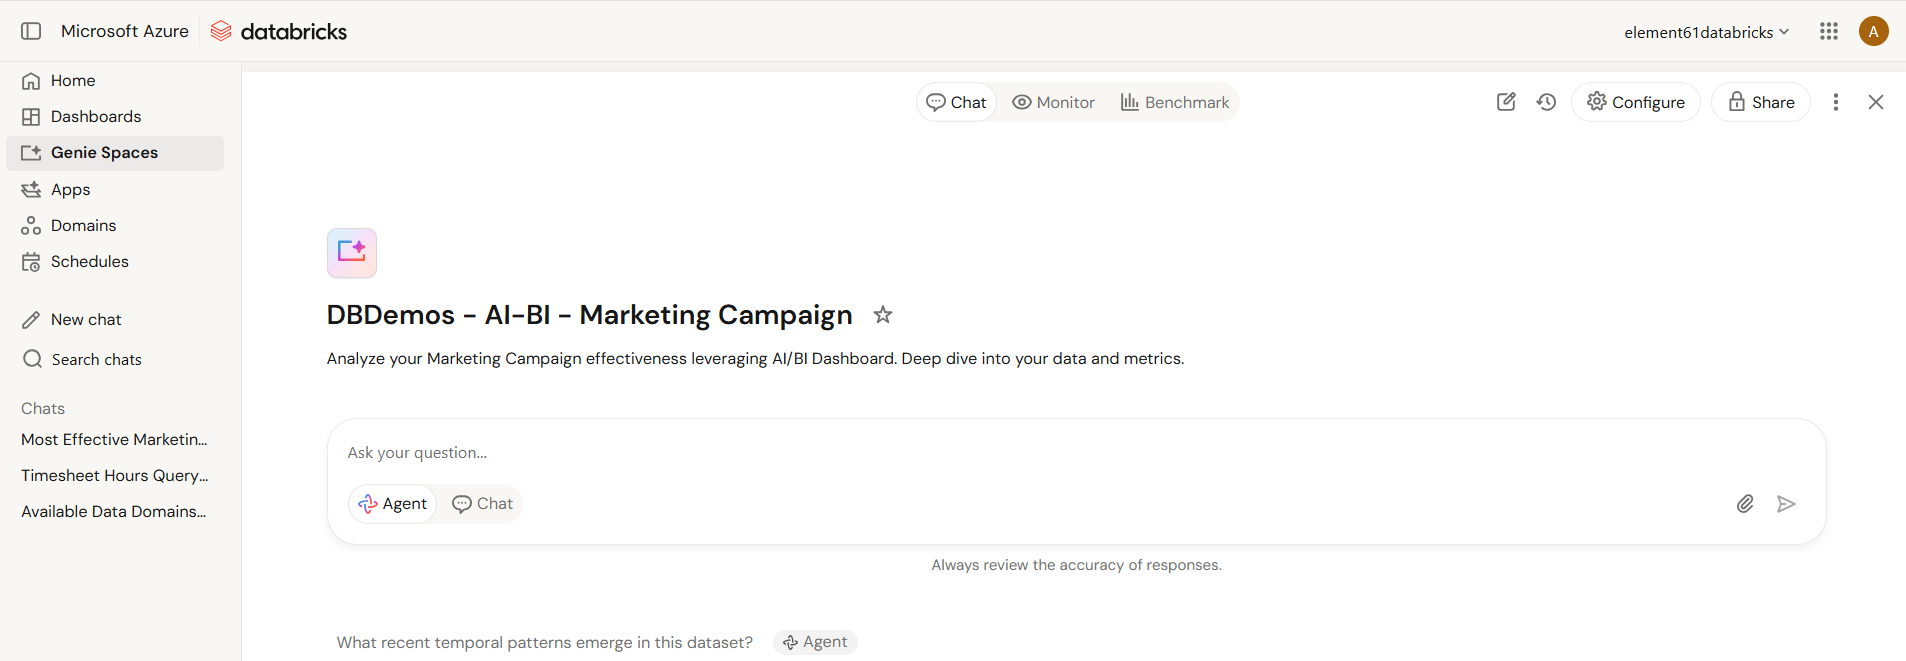Send the question with arrow icon

click(x=1786, y=504)
